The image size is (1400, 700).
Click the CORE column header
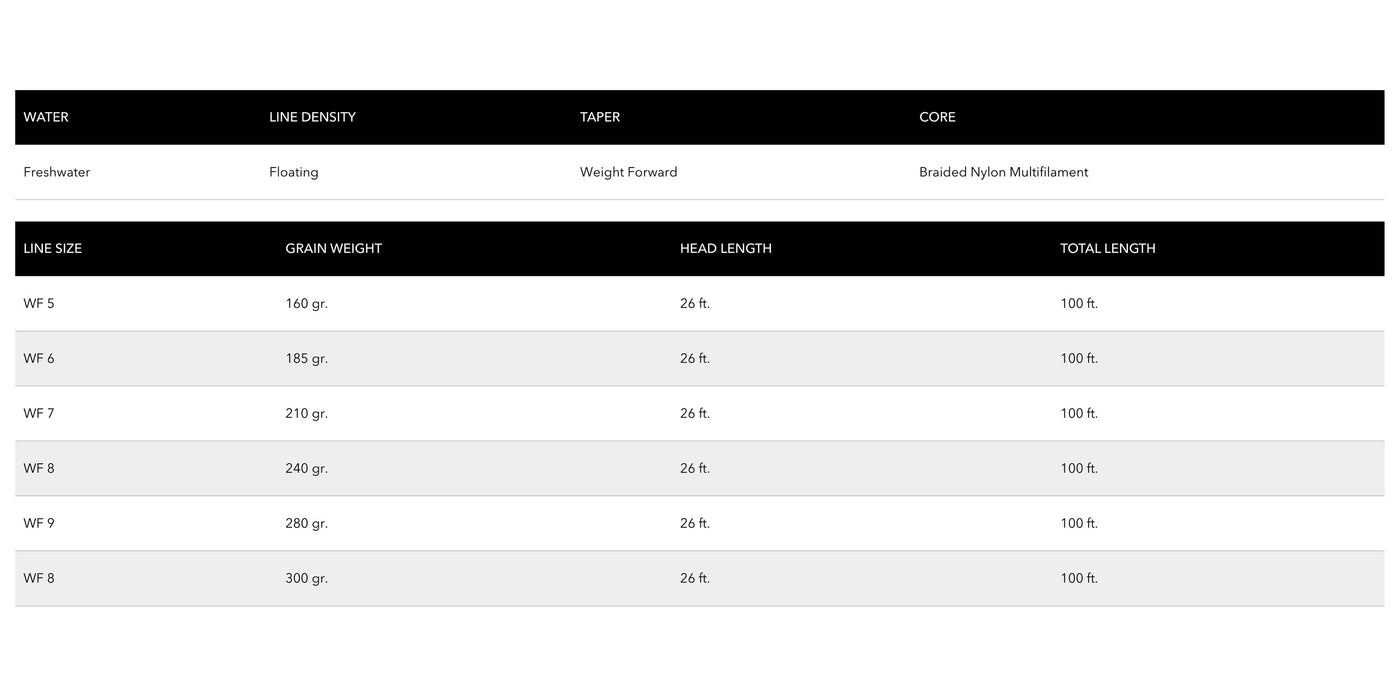937,117
